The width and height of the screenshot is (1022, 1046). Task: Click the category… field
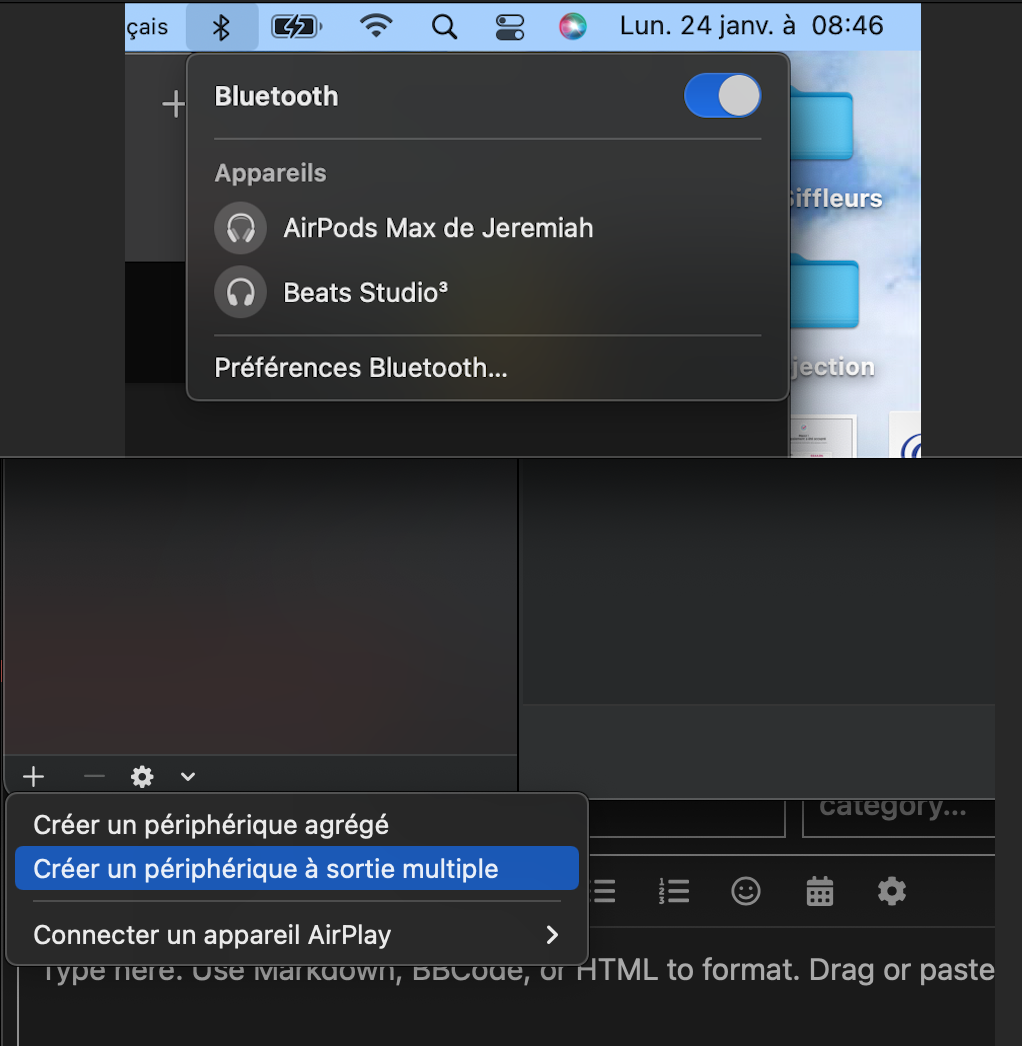[899, 818]
